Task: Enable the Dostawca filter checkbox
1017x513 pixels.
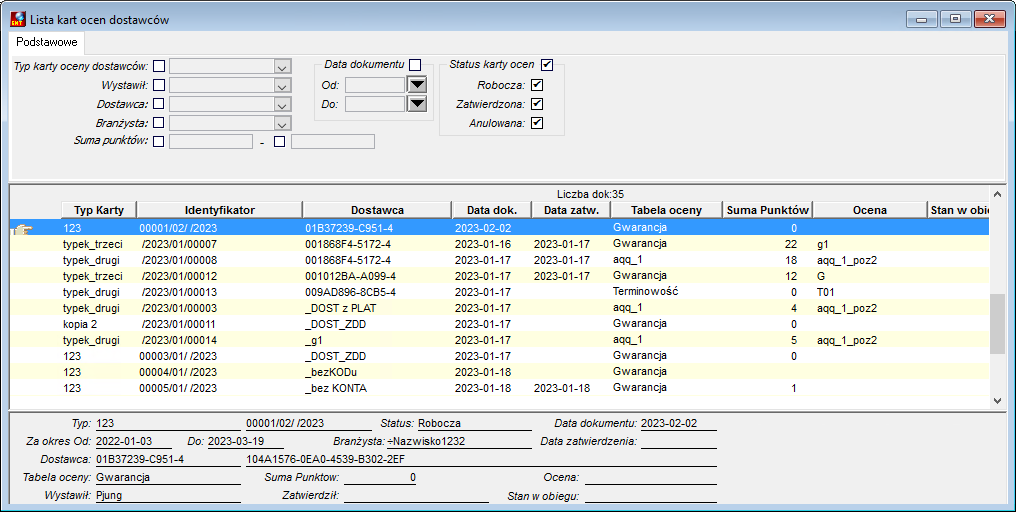Action: click(x=159, y=104)
